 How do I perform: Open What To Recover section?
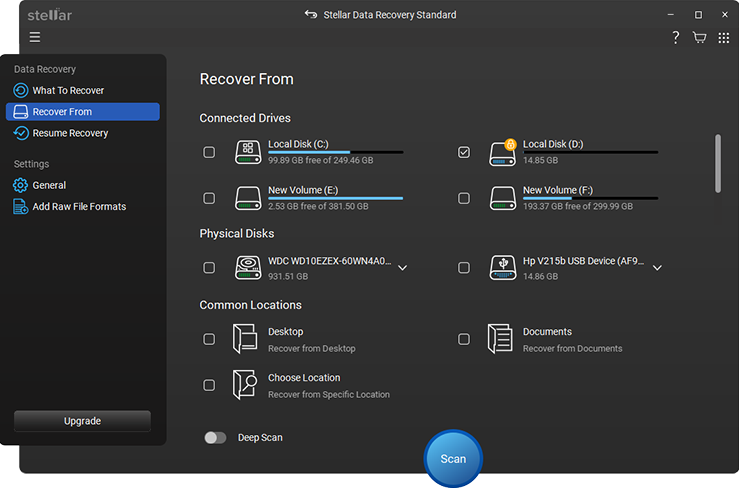point(83,90)
